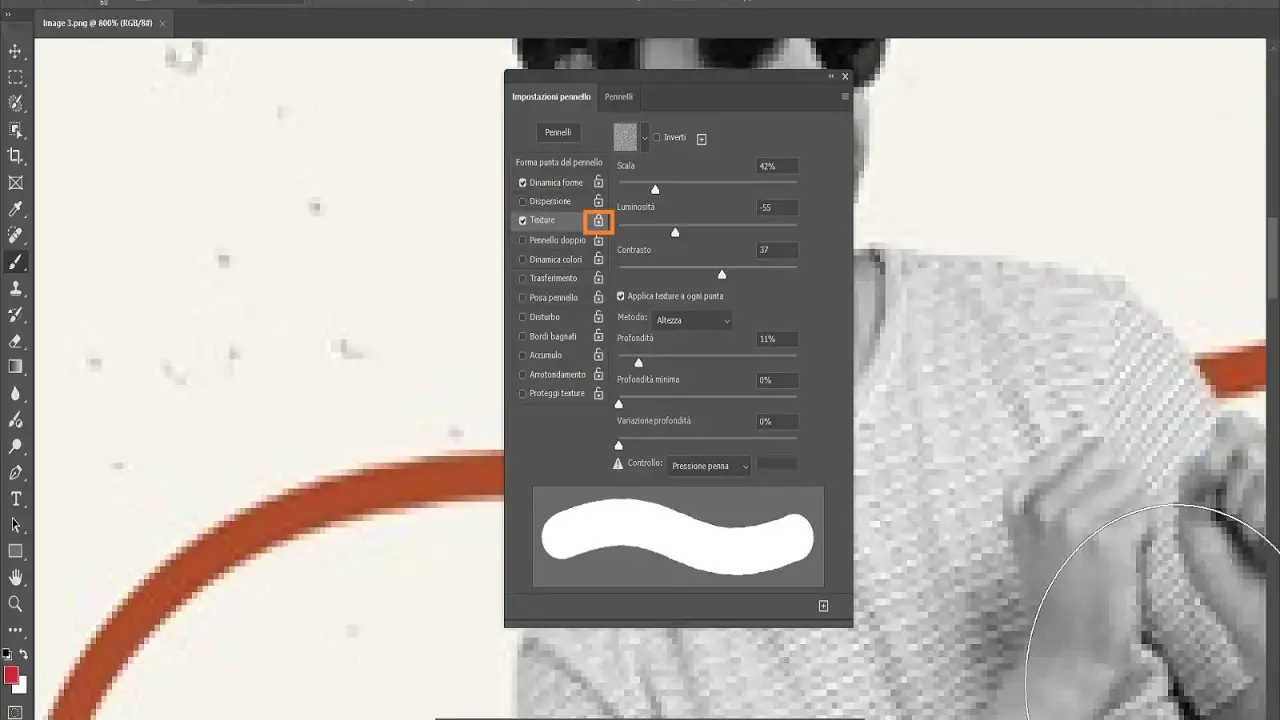Select the Object Selection tool
Screen dimensions: 1280x720
15,129
